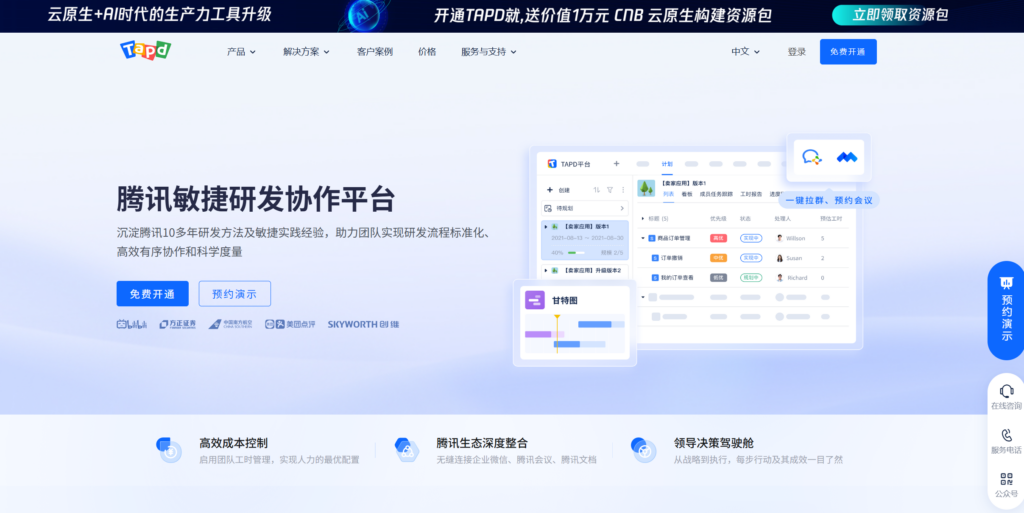Click Susan's avatar in the task table

[x=779, y=258]
